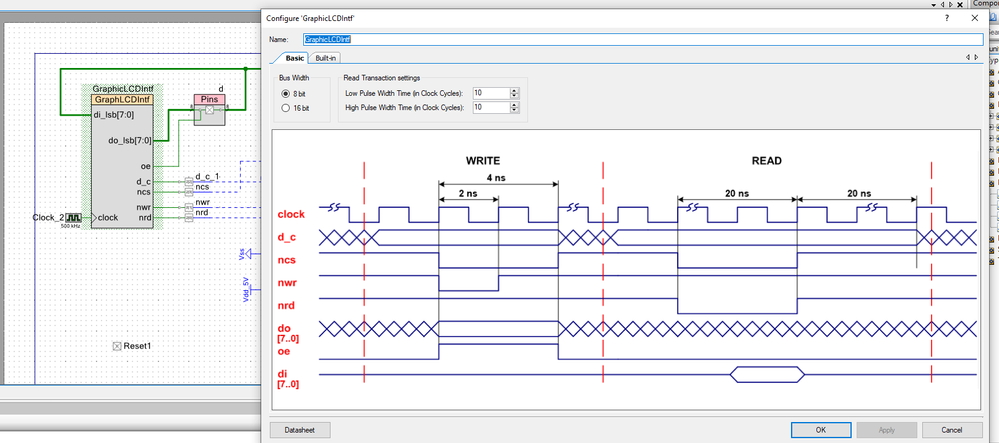Select the 8 bit bus width option
Image resolution: width=999 pixels, height=443 pixels.
click(294, 93)
